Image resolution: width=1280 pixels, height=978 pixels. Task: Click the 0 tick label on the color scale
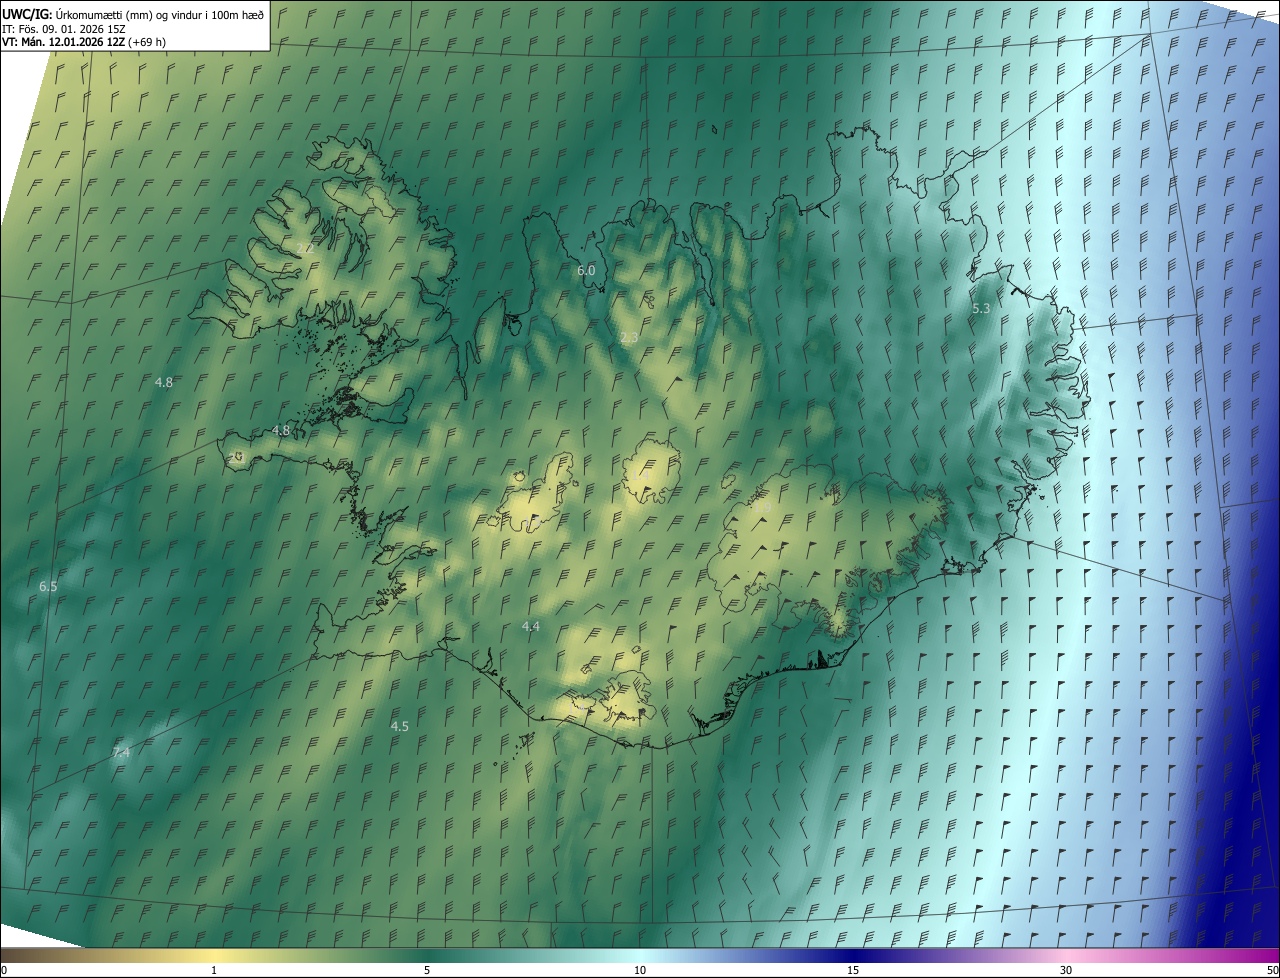point(3,970)
